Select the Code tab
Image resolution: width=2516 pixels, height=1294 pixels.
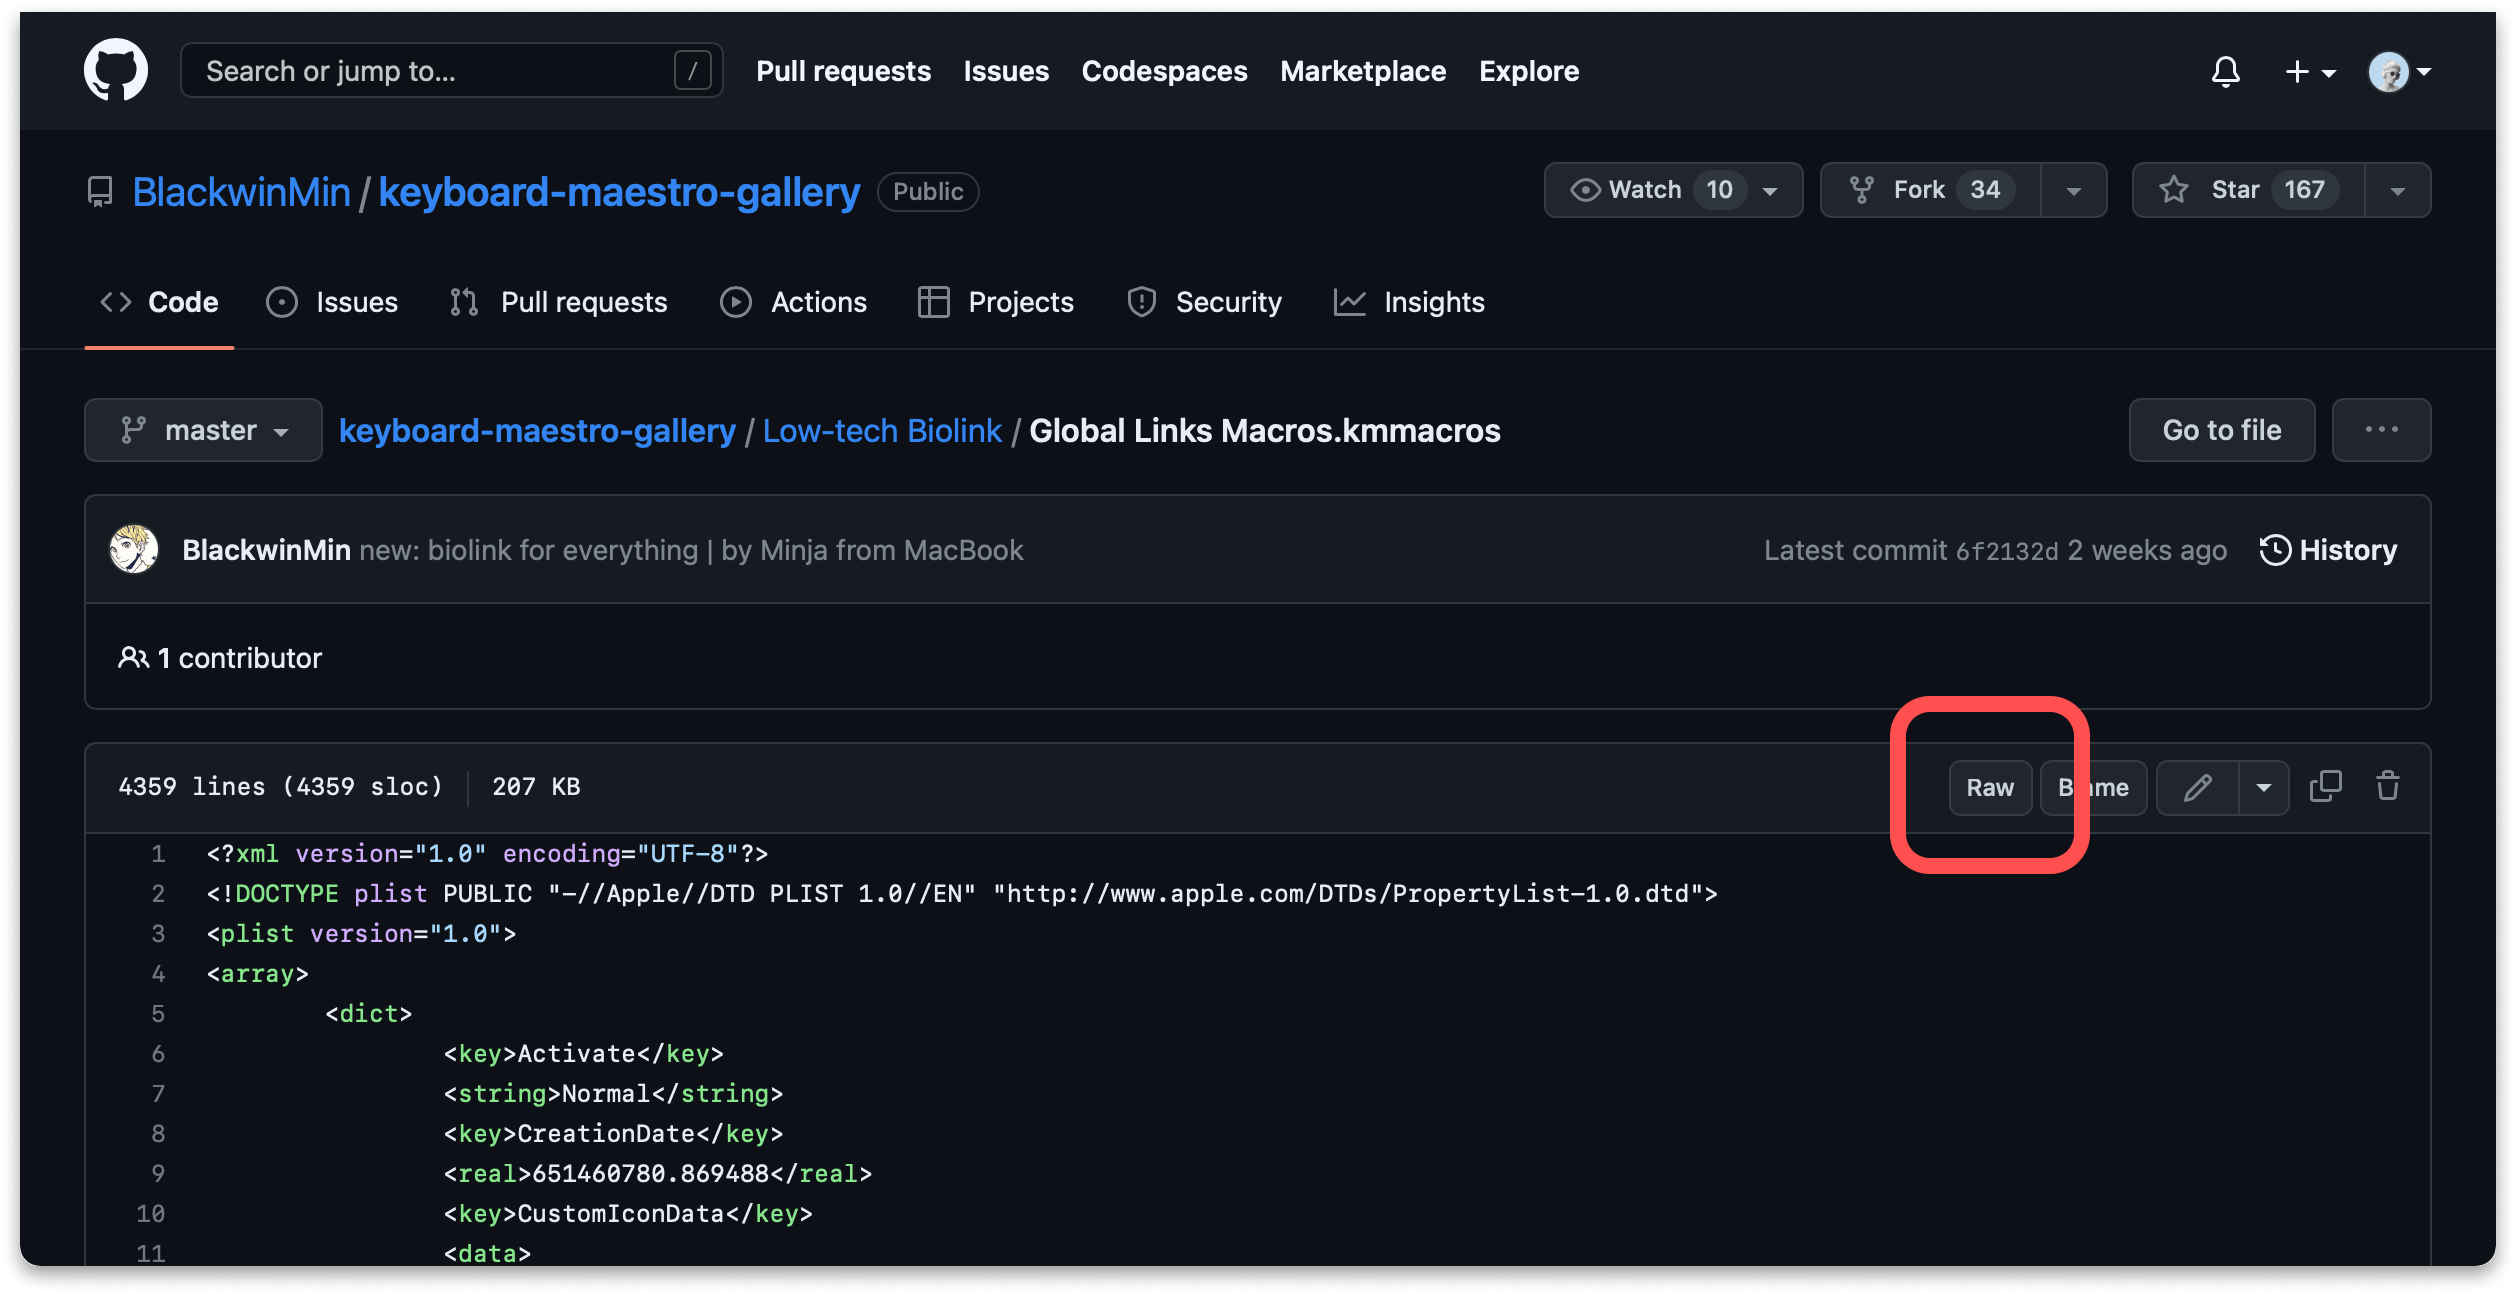pyautogui.click(x=183, y=302)
